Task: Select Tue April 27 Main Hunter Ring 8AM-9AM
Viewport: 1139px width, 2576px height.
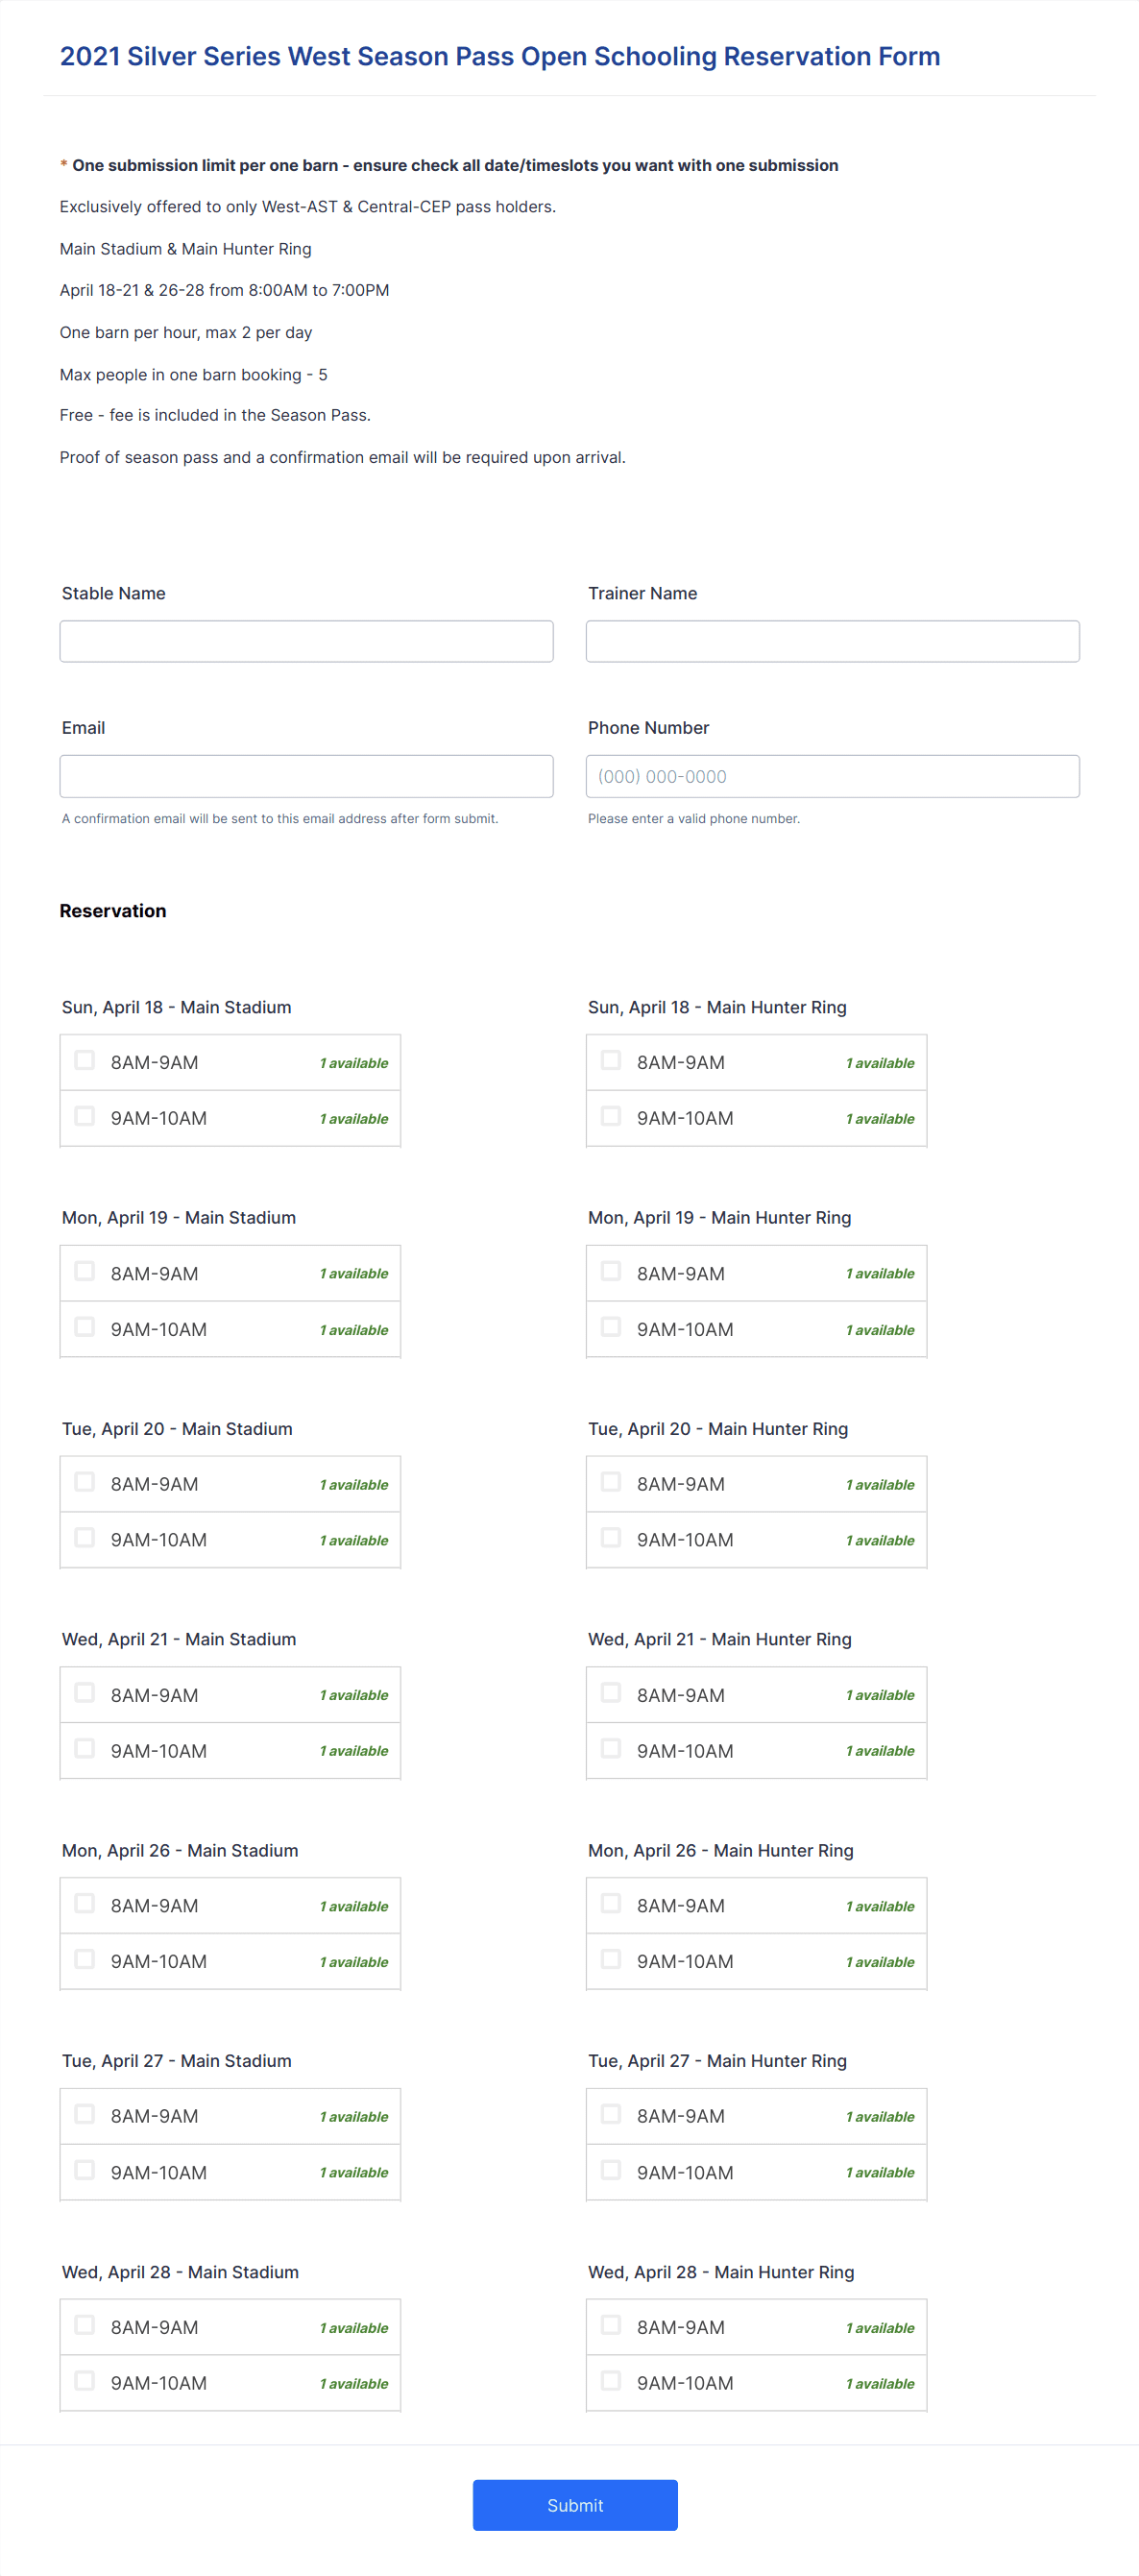Action: pyautogui.click(x=611, y=2115)
